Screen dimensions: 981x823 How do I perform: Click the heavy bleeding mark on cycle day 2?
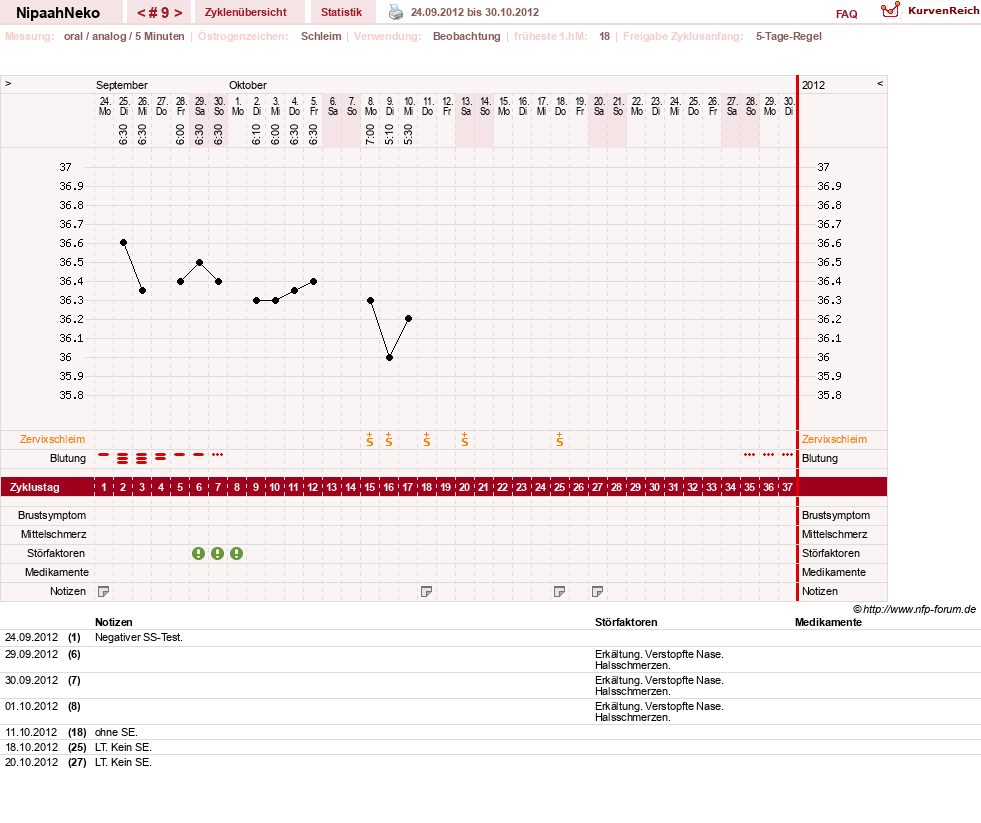coord(123,458)
